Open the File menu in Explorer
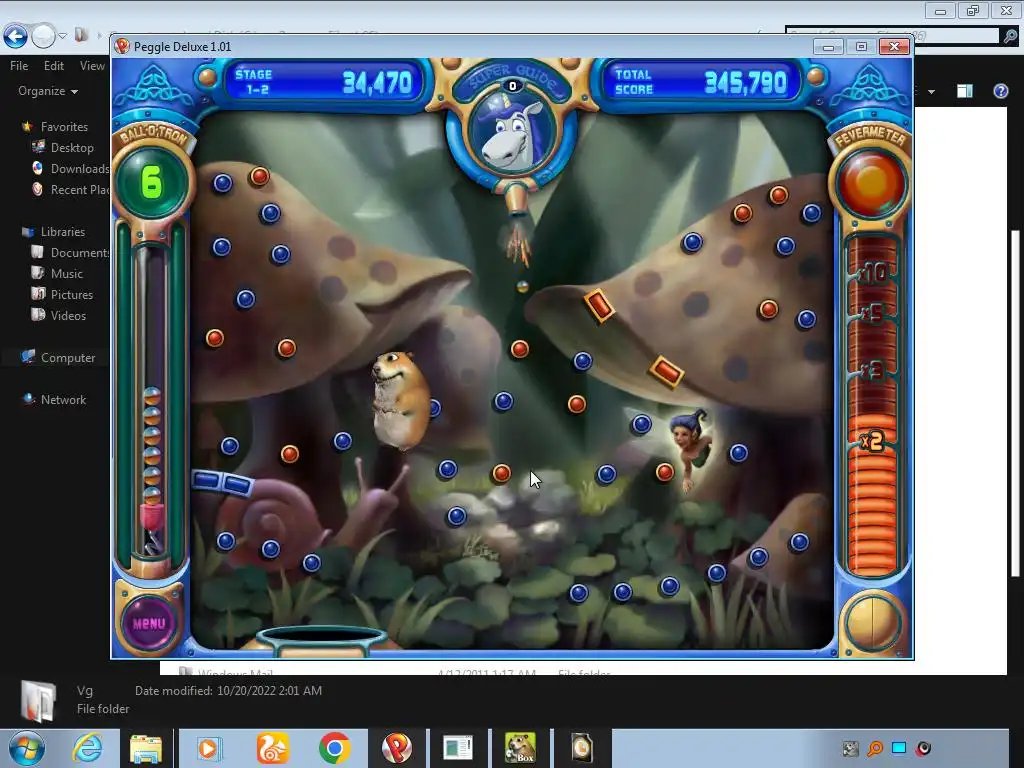Image resolution: width=1024 pixels, height=768 pixels. (19, 65)
